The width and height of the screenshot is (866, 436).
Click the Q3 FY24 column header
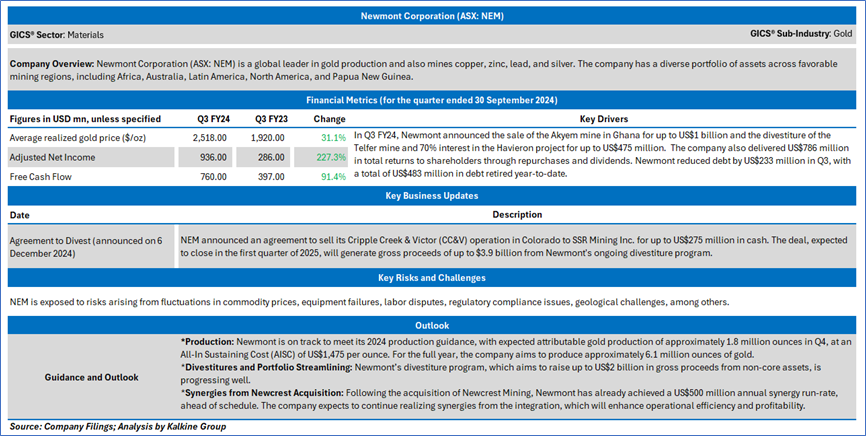(x=214, y=119)
